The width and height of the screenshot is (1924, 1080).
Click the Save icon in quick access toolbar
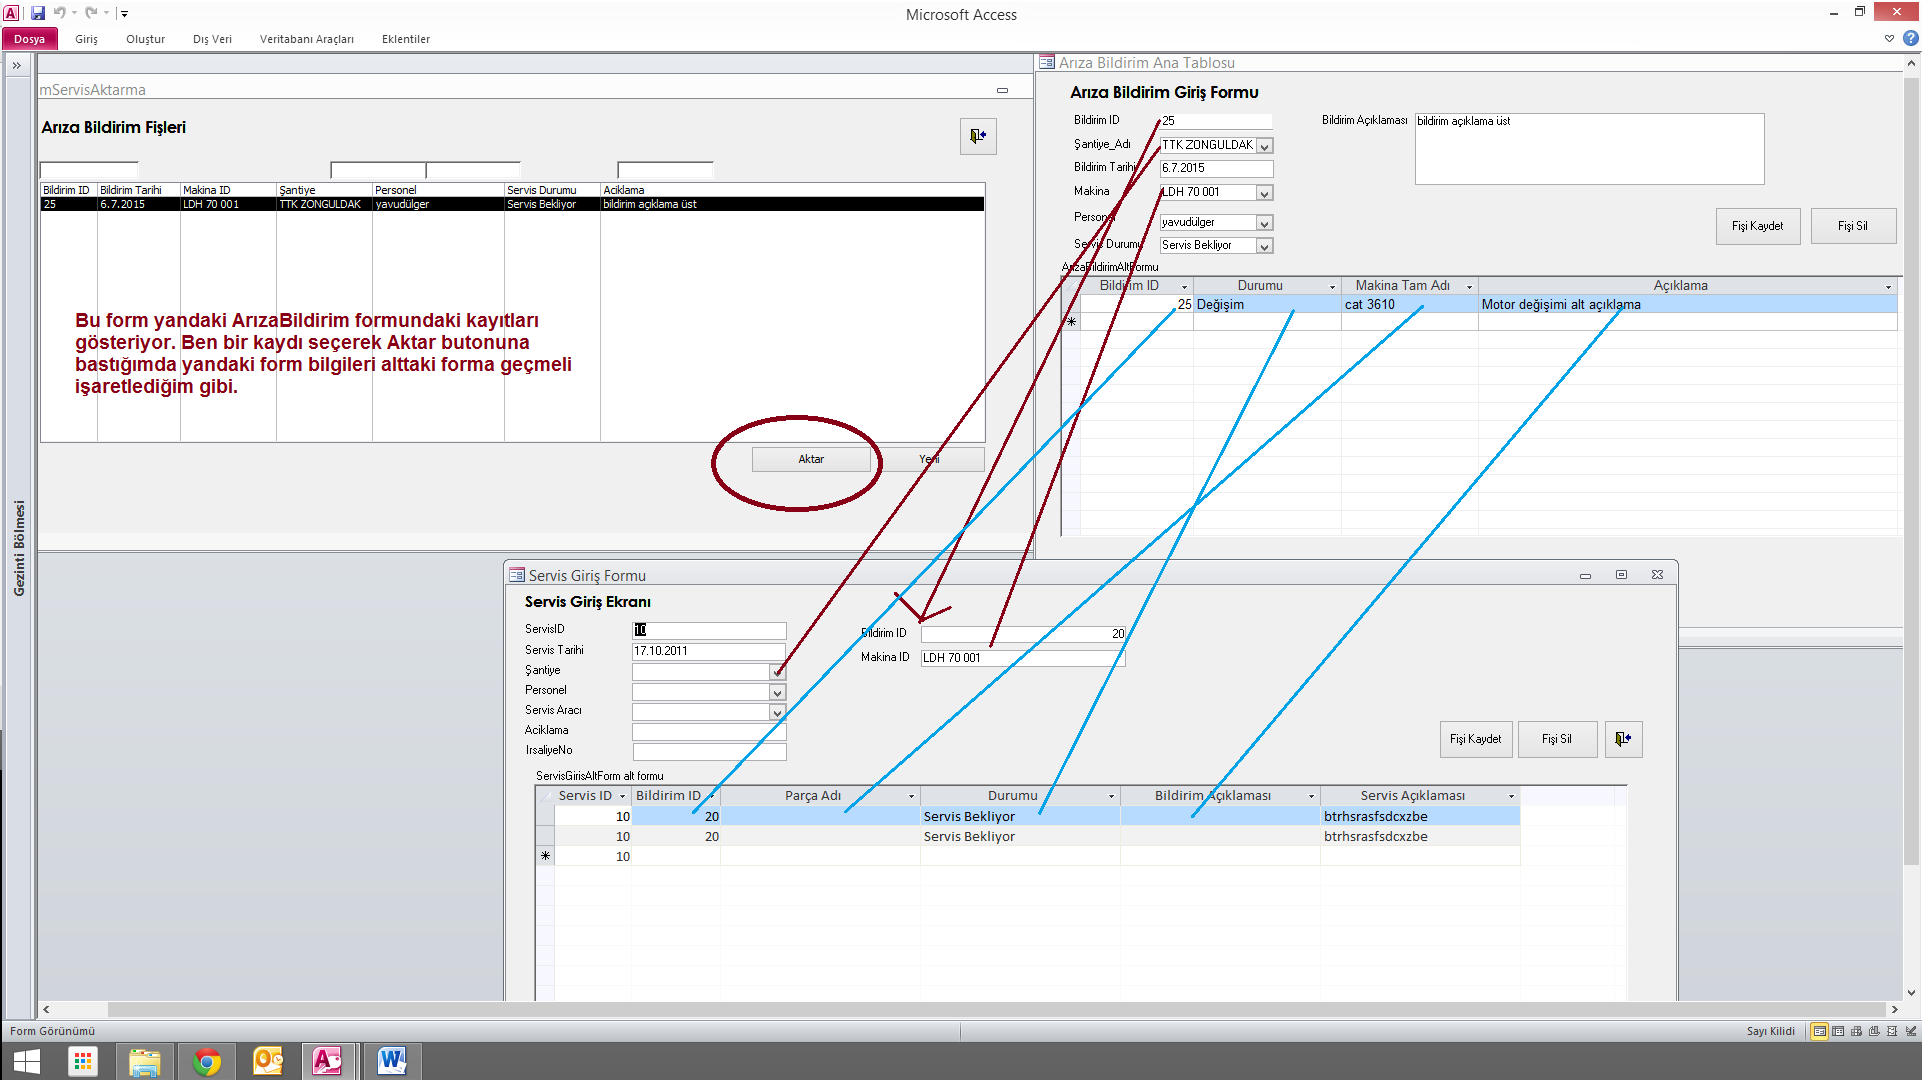[x=38, y=13]
